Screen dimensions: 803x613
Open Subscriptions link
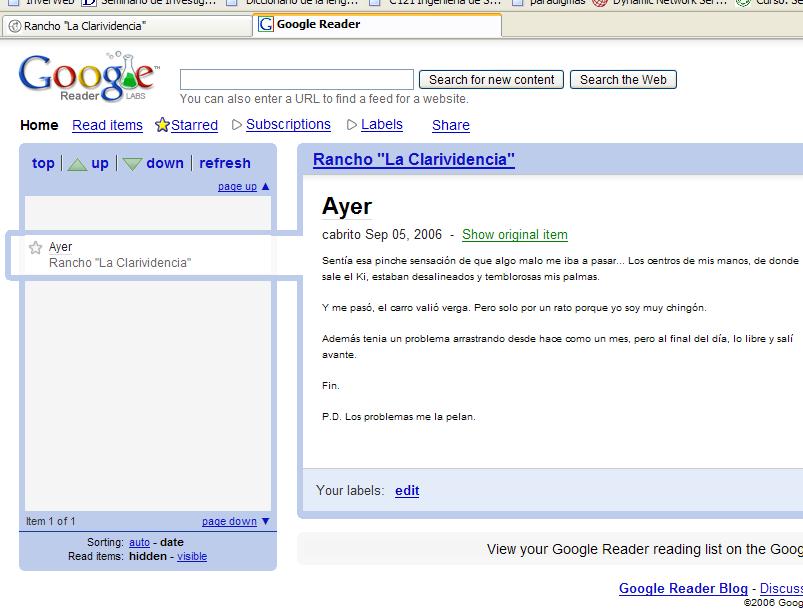(x=288, y=124)
